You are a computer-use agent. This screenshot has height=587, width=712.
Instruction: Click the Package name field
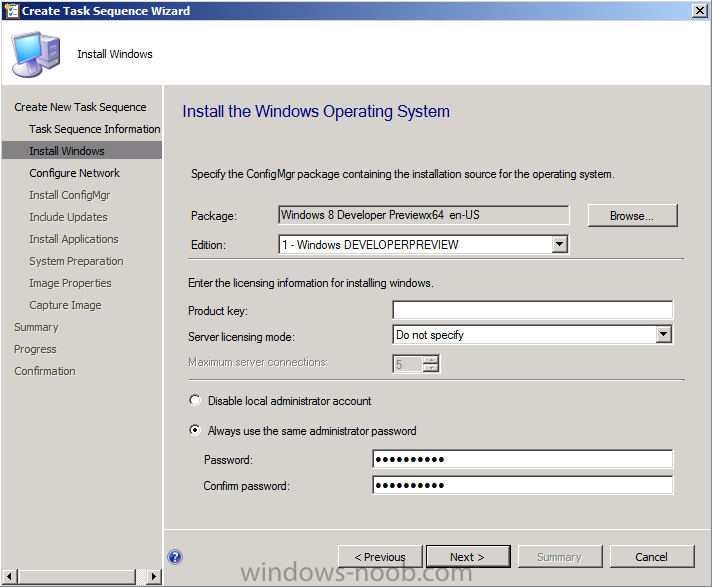(423, 215)
